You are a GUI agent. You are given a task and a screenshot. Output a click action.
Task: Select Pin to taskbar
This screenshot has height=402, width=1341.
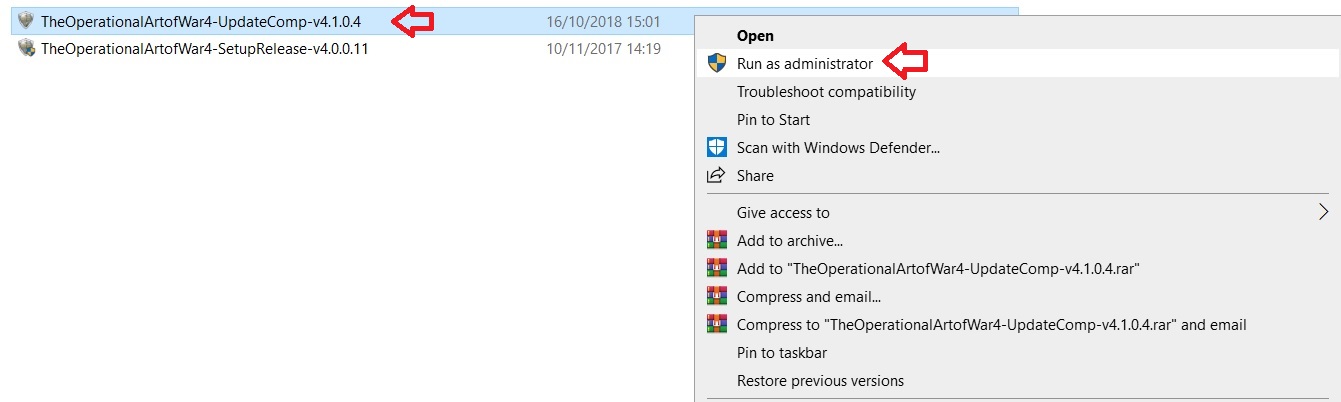tap(782, 352)
